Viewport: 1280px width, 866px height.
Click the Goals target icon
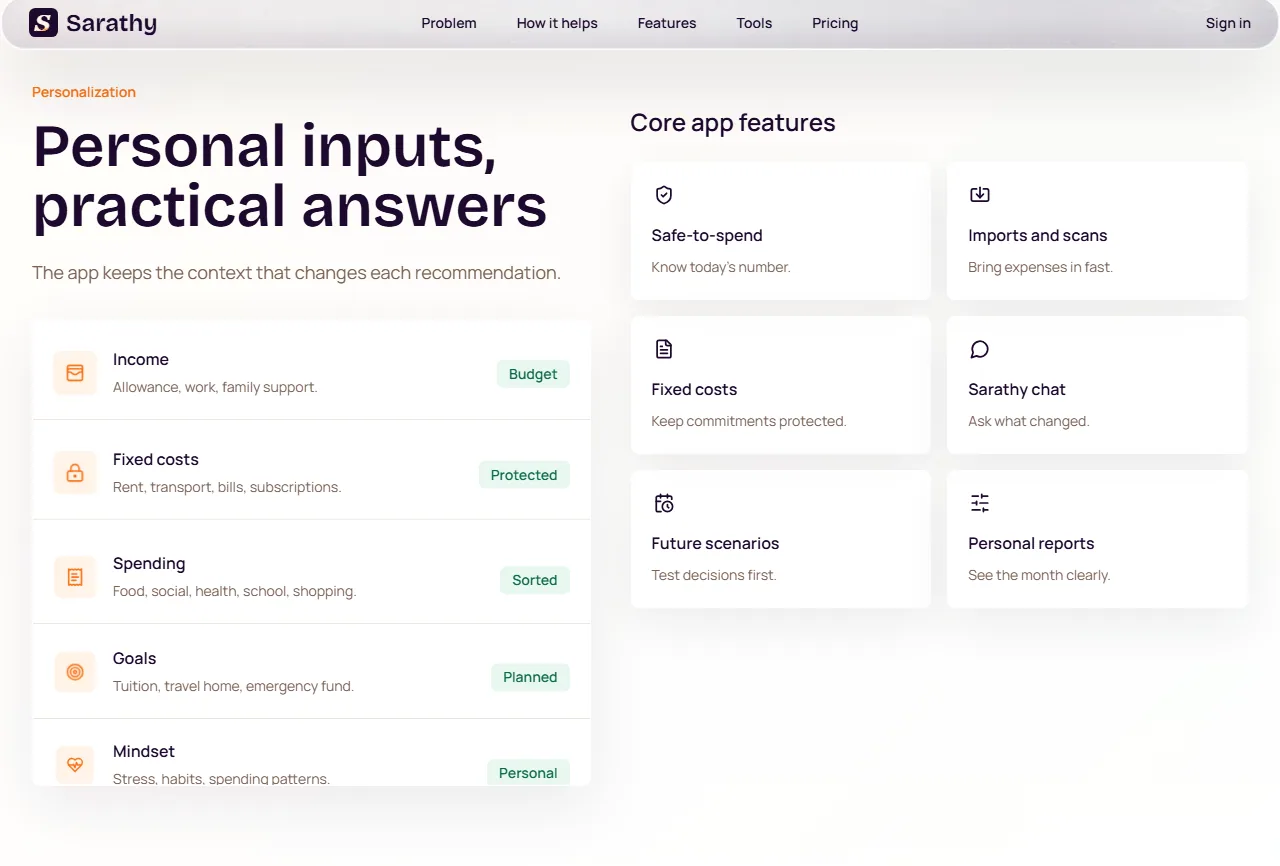click(x=75, y=672)
